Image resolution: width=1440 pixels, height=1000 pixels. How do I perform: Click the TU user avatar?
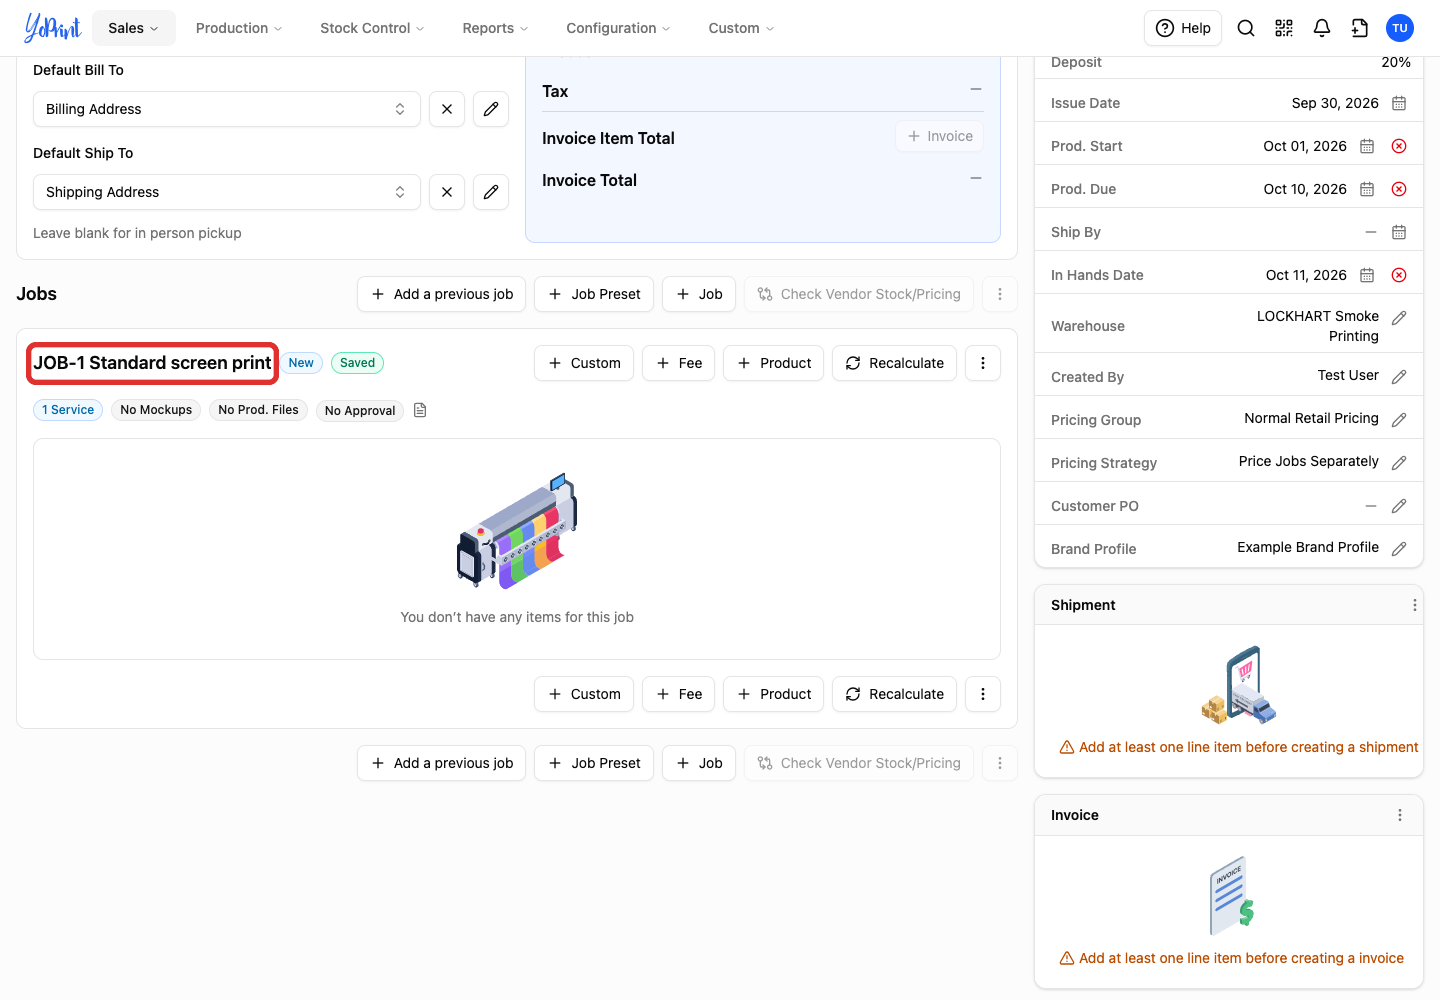tap(1400, 28)
